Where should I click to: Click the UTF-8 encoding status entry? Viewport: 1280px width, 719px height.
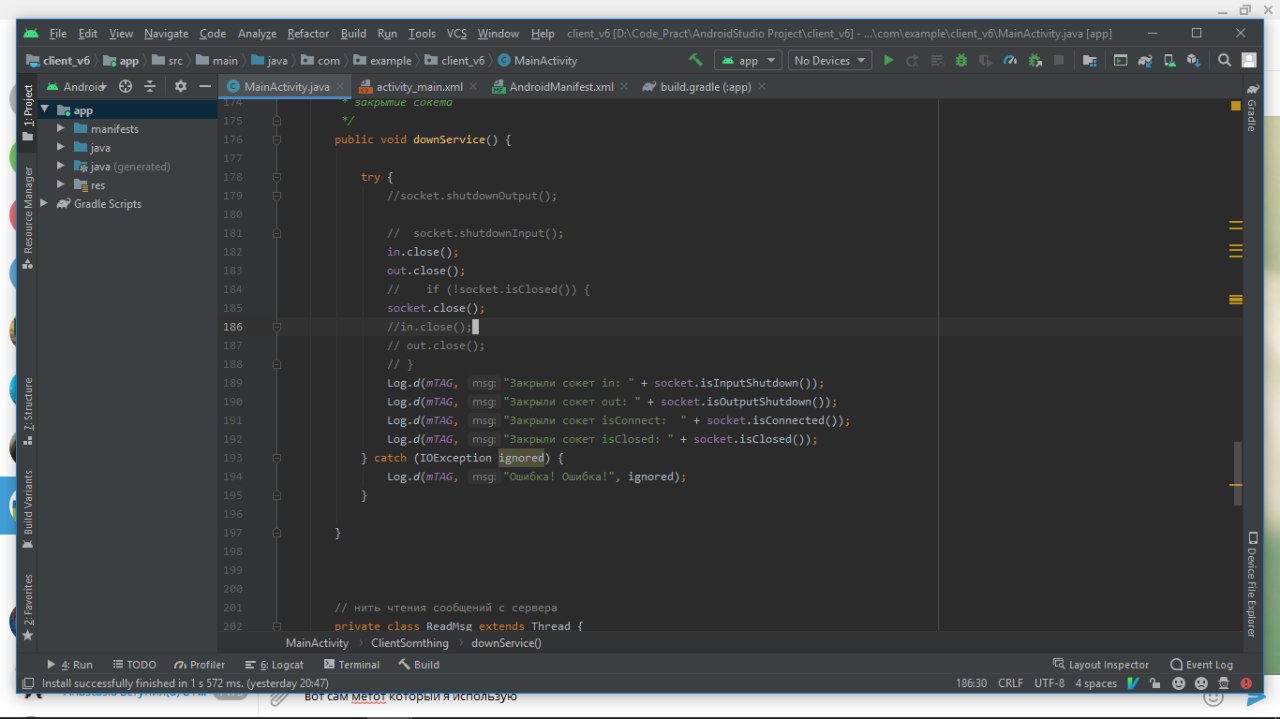(x=1050, y=684)
